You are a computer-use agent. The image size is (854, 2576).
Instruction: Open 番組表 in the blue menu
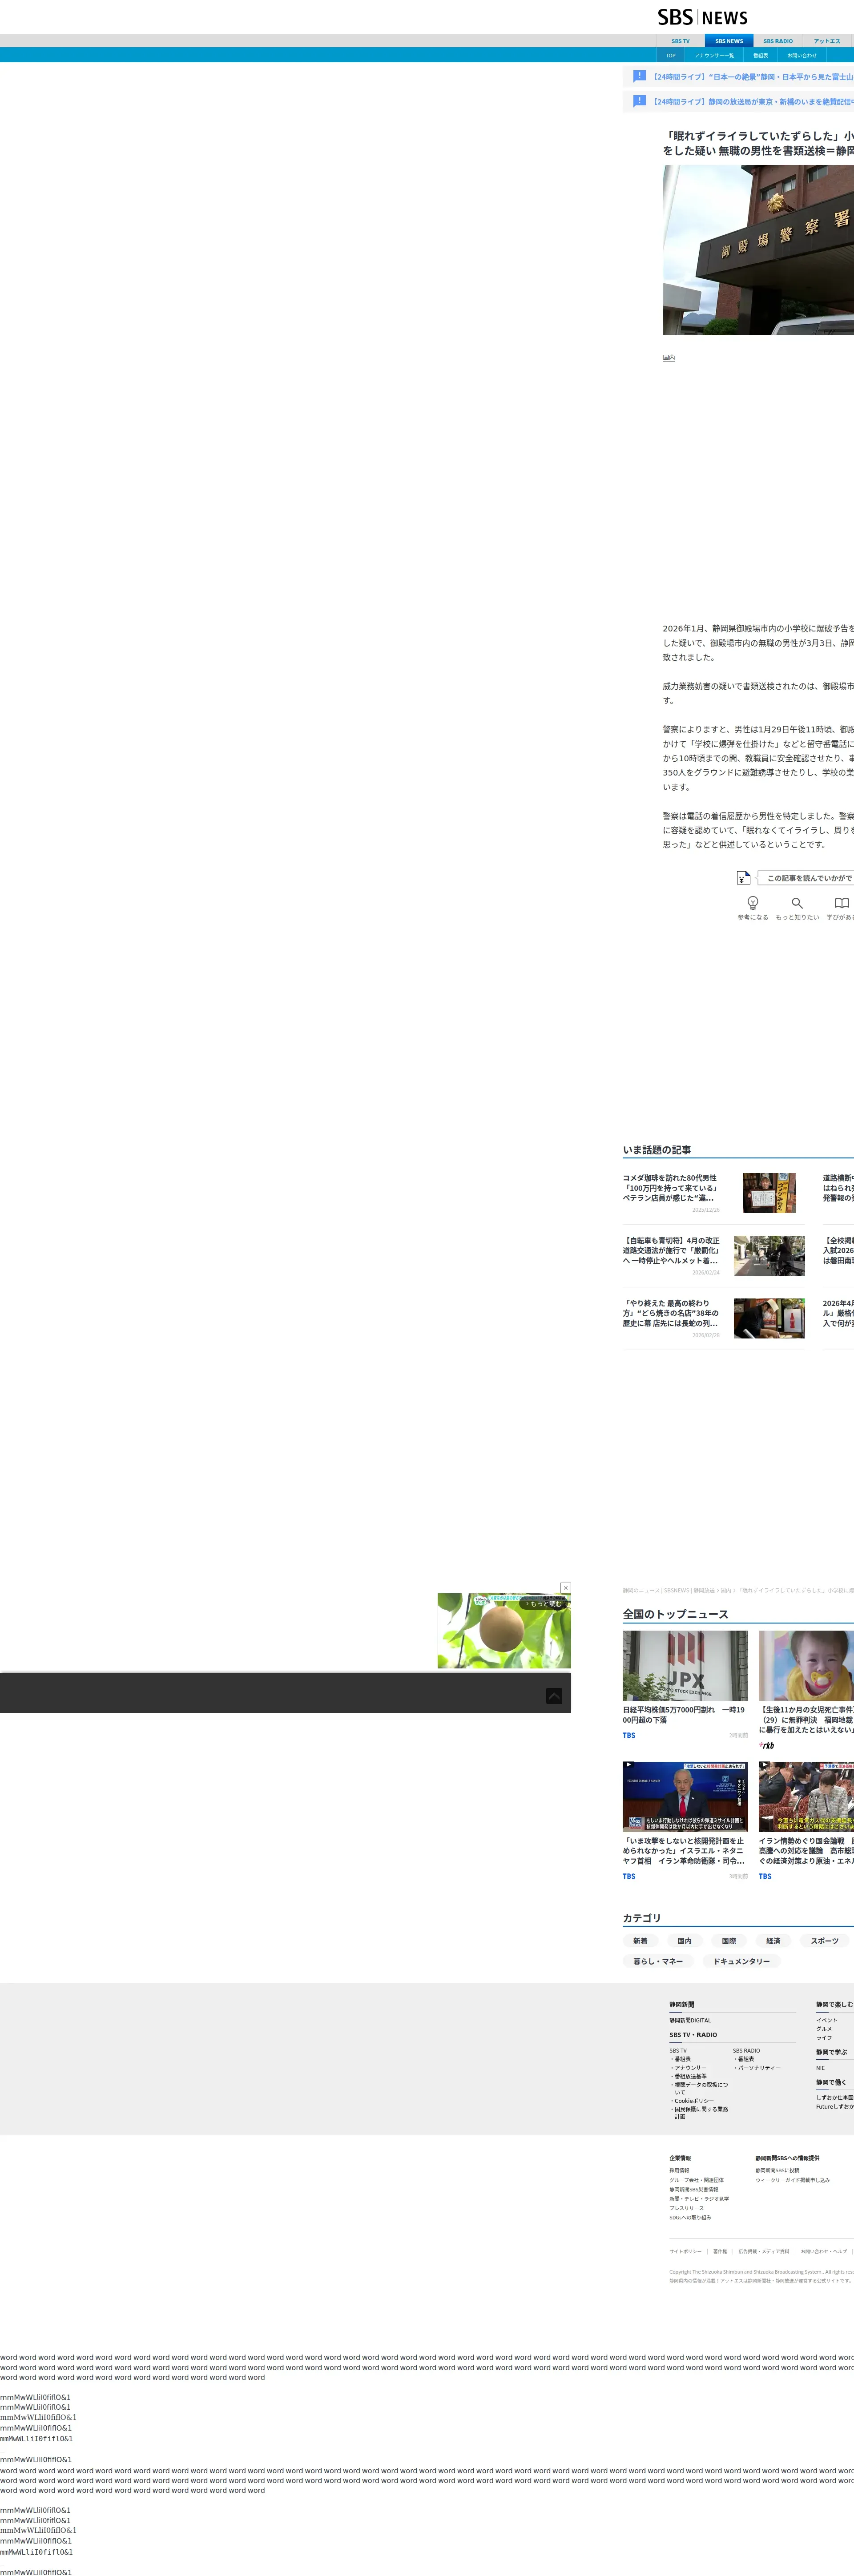pos(760,55)
